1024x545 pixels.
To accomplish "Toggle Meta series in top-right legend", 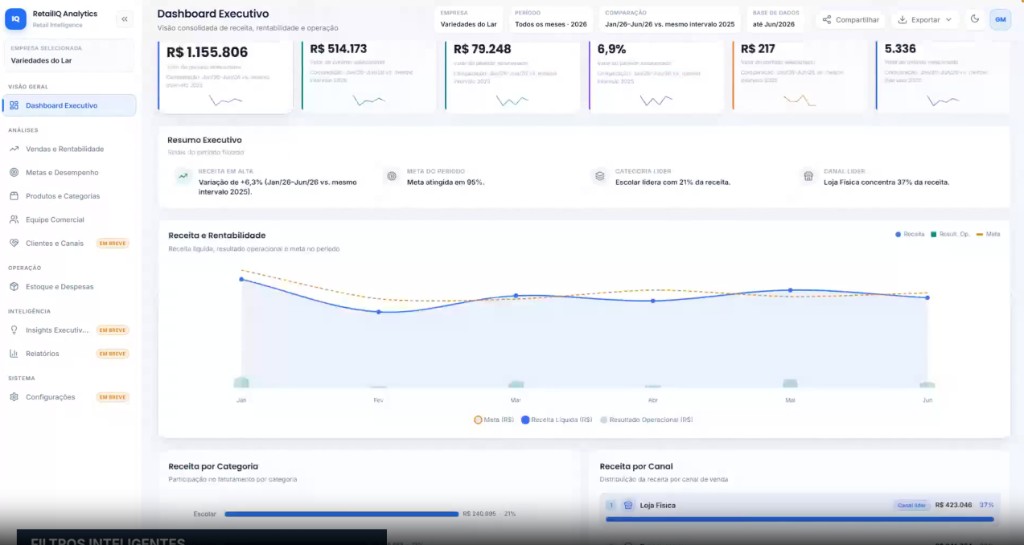I will click(988, 234).
